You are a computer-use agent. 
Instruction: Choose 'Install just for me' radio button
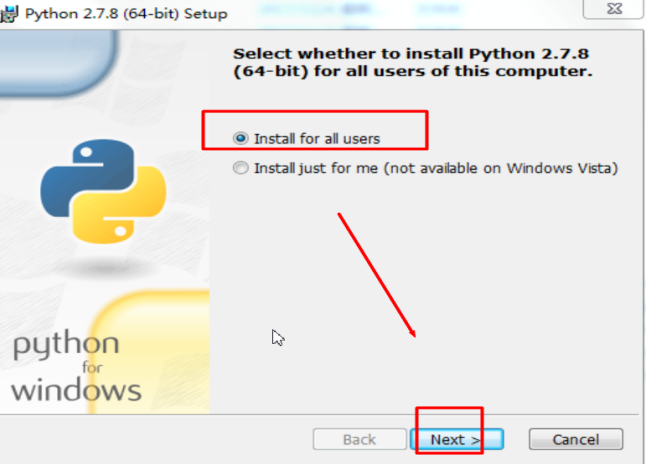[x=241, y=168]
